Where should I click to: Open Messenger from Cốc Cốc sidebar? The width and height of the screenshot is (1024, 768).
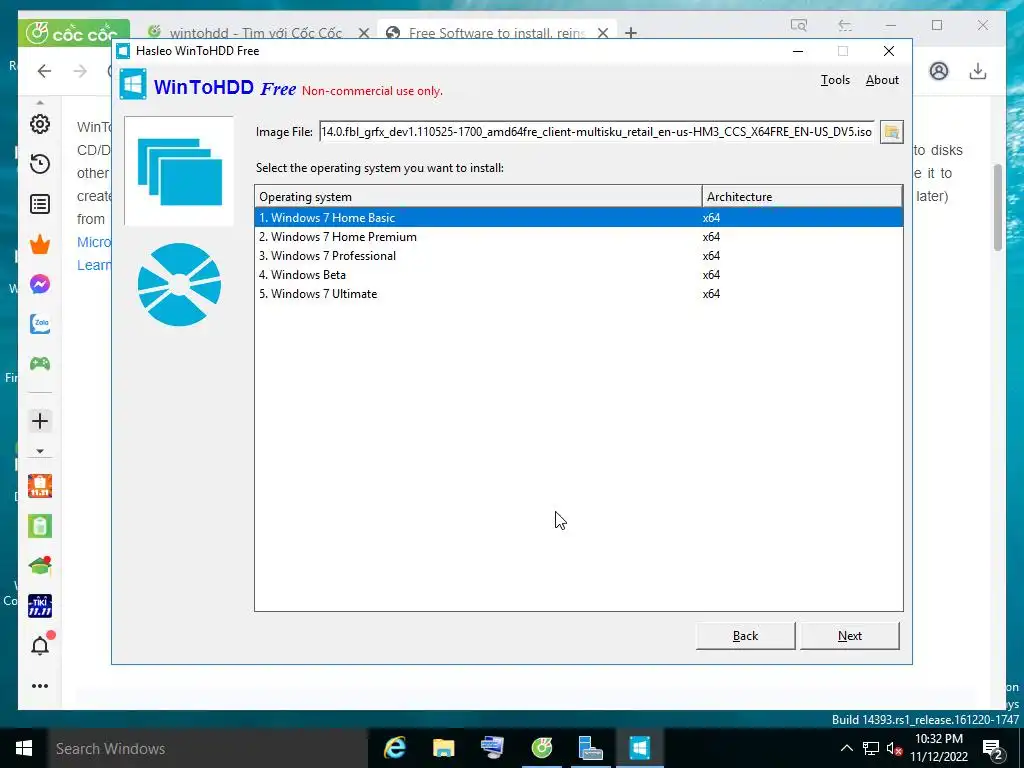pyautogui.click(x=40, y=284)
